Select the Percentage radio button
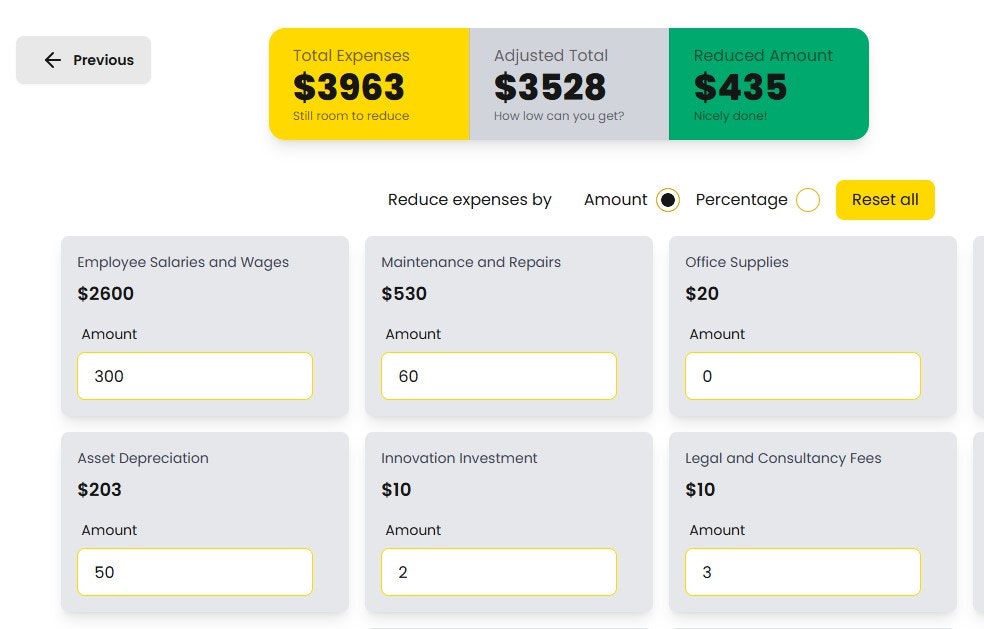The height and width of the screenshot is (629, 984). pos(808,200)
